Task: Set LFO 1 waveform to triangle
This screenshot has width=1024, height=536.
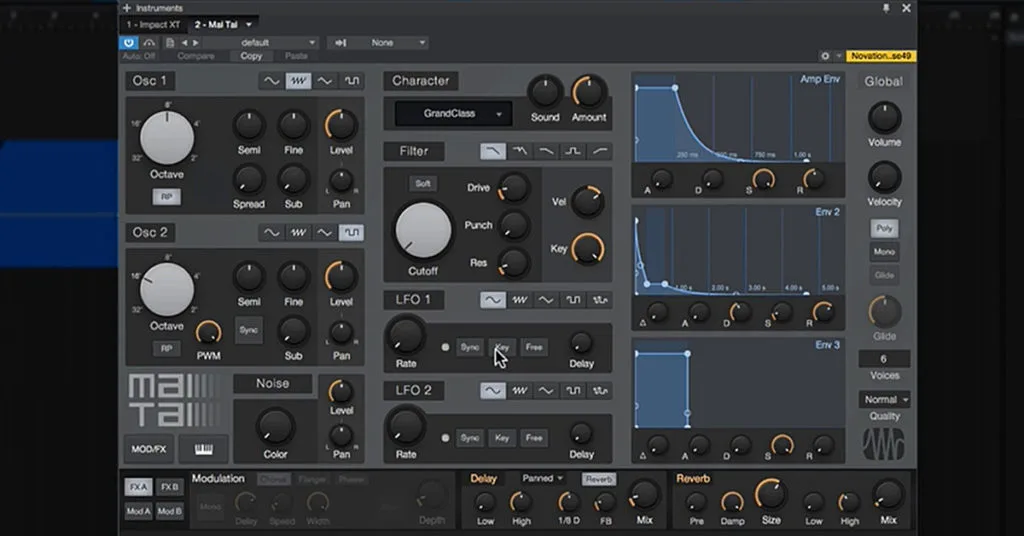Action: 546,300
